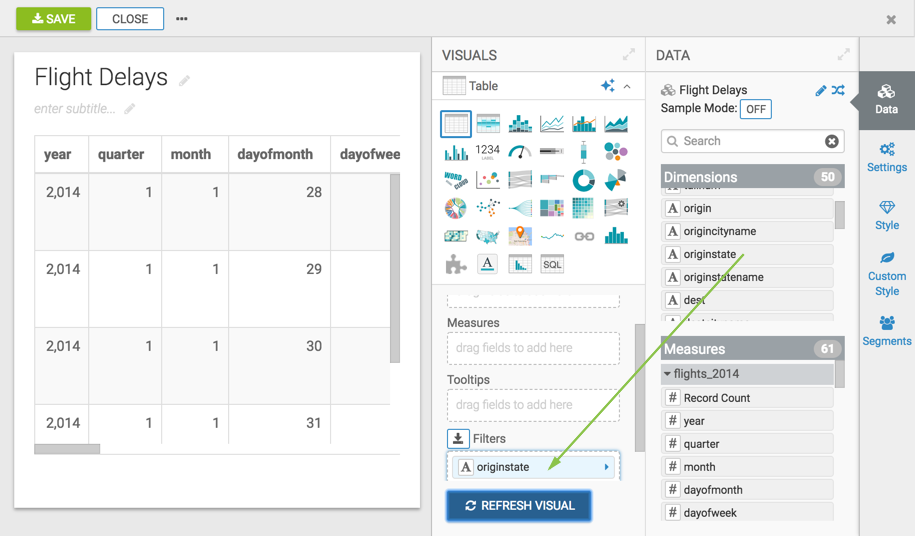Collapse the visual type picker chevron
This screenshot has width=915, height=536.
[x=627, y=87]
